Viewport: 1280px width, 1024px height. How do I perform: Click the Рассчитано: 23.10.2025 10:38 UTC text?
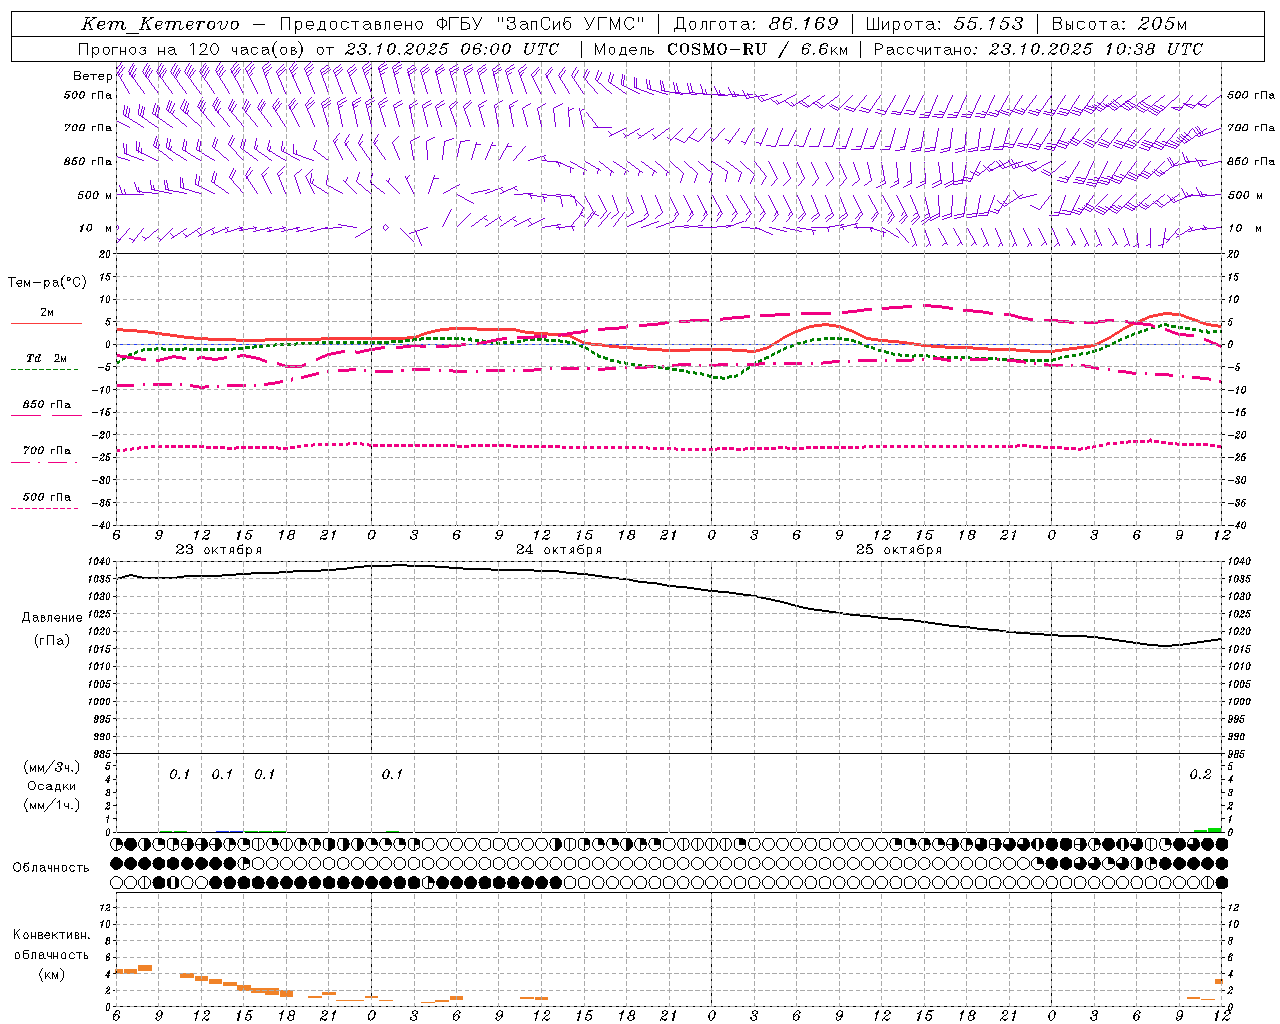click(x=1038, y=49)
